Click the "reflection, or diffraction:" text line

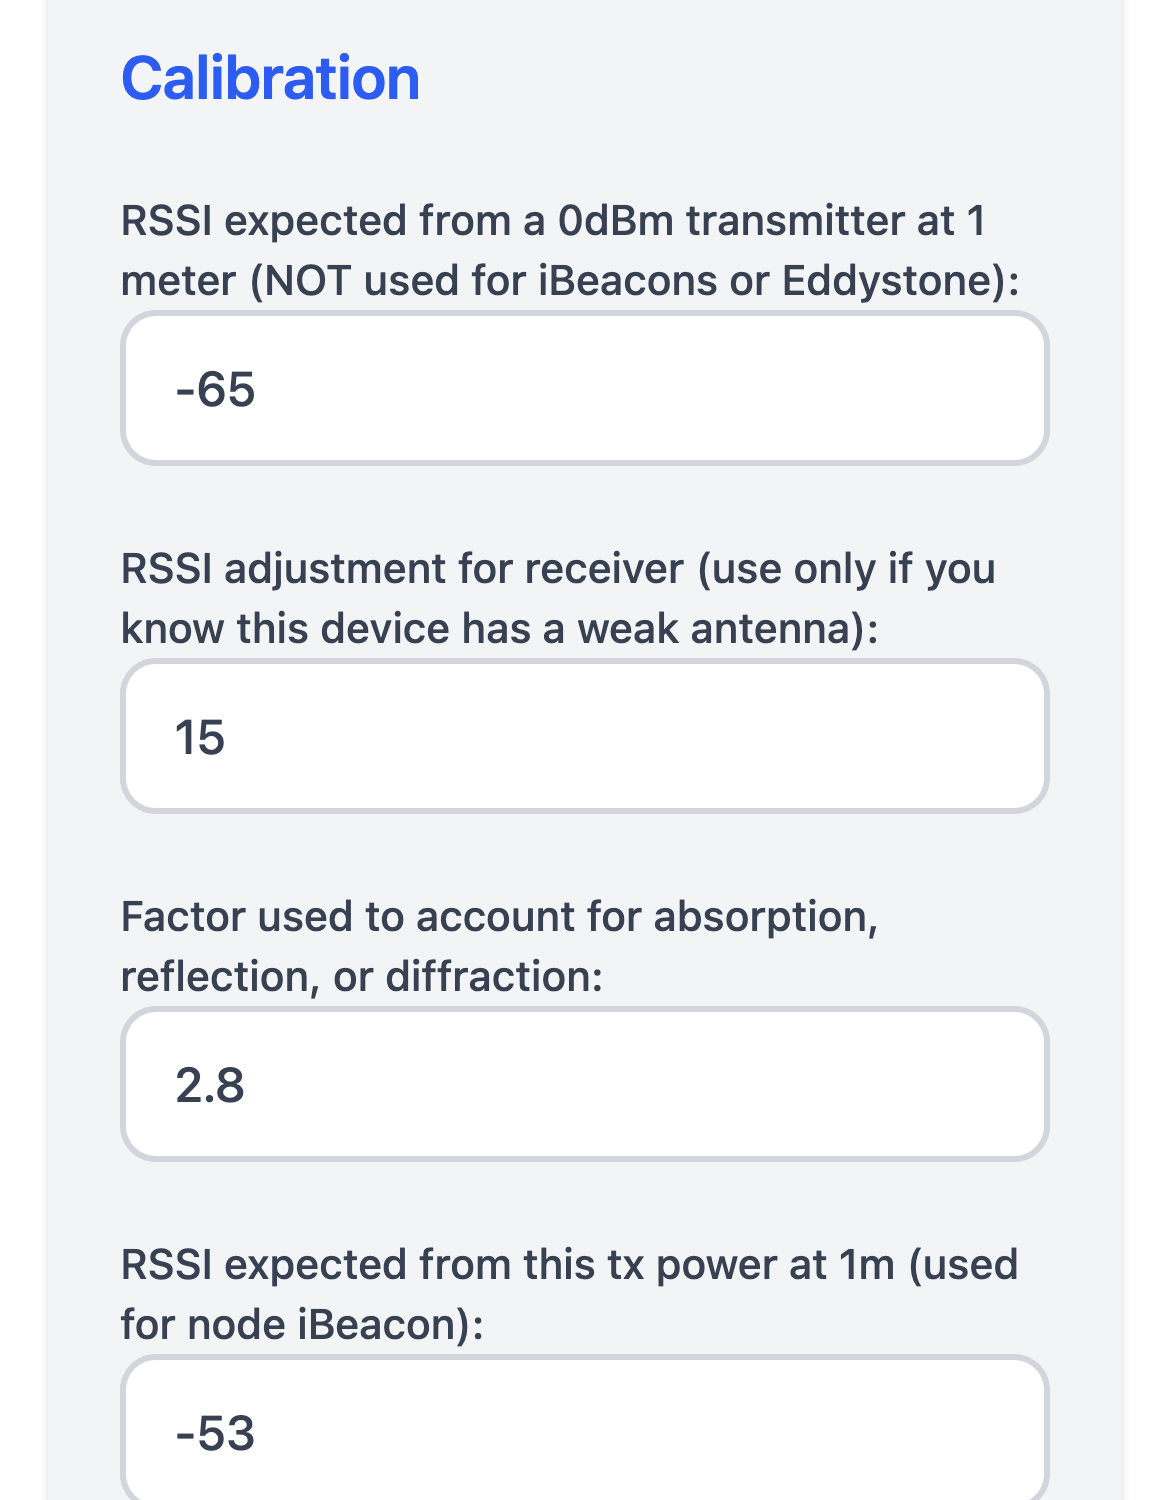[362, 977]
